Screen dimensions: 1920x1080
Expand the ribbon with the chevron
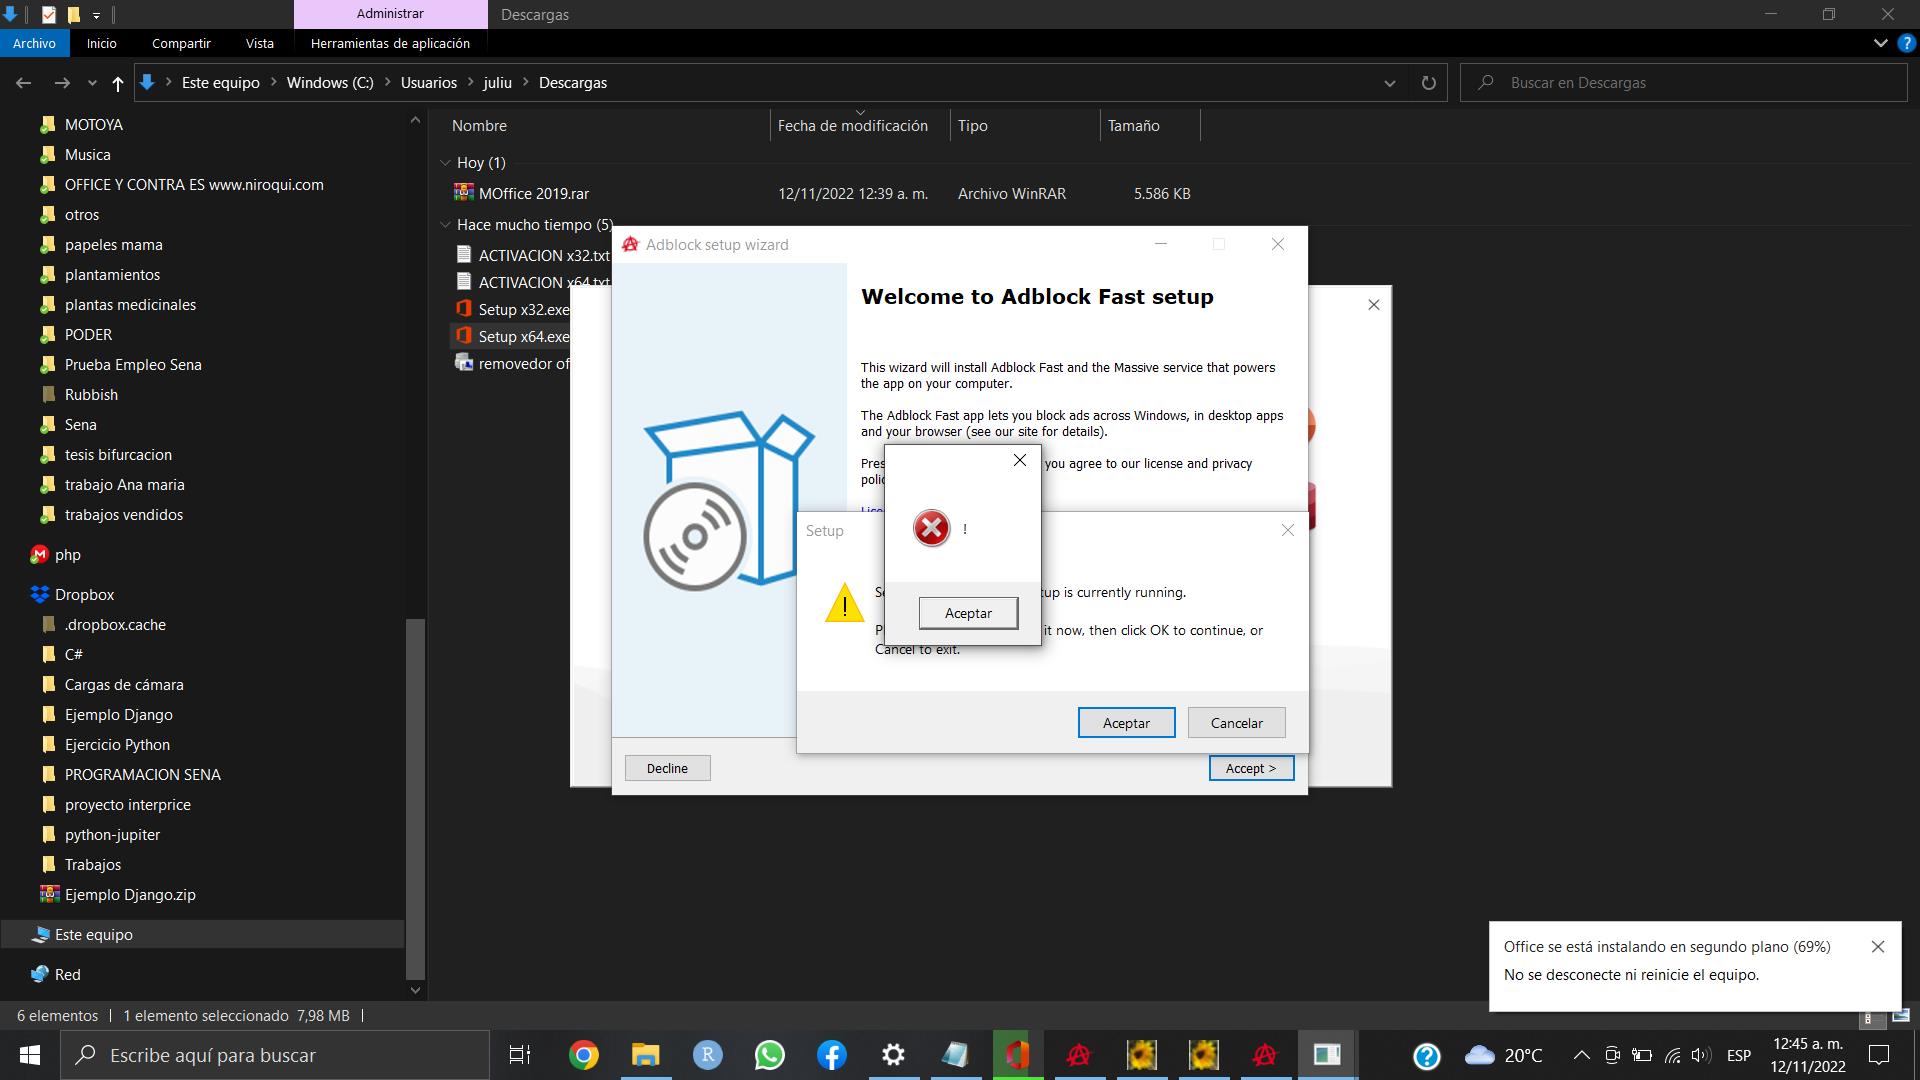(1880, 44)
